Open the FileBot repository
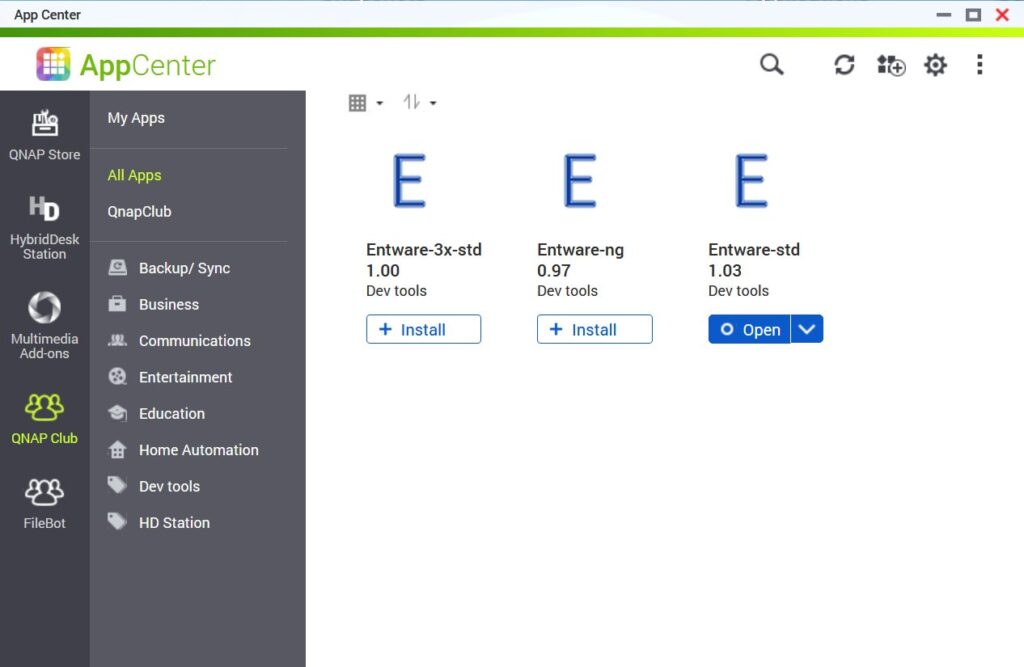Image resolution: width=1024 pixels, height=667 pixels. 44,504
